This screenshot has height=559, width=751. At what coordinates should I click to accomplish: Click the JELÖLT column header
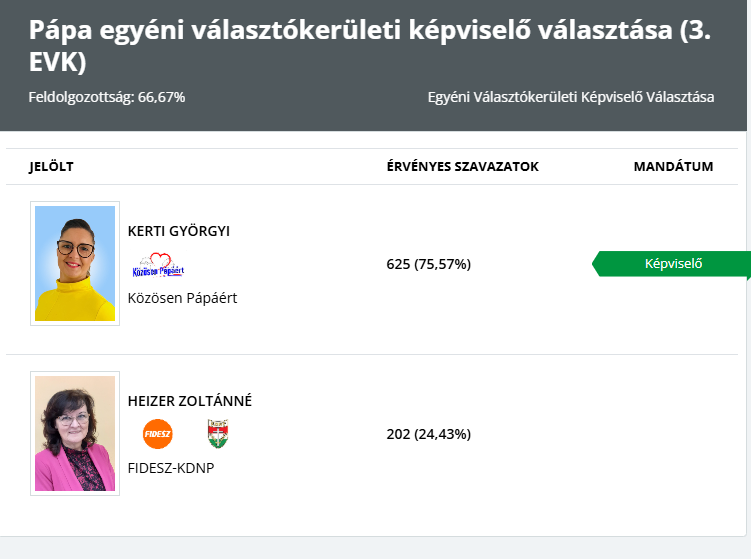51,166
